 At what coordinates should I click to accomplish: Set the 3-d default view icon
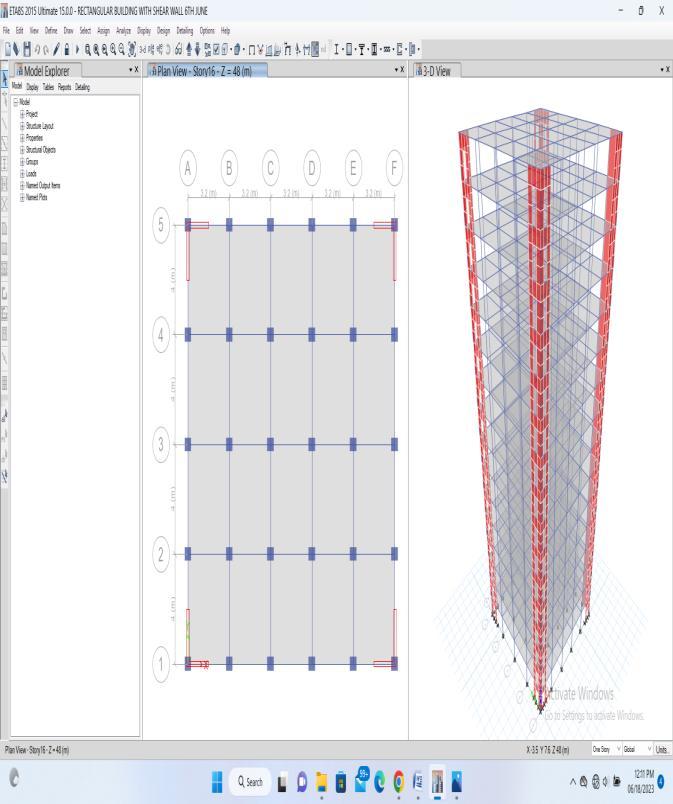[x=143, y=49]
